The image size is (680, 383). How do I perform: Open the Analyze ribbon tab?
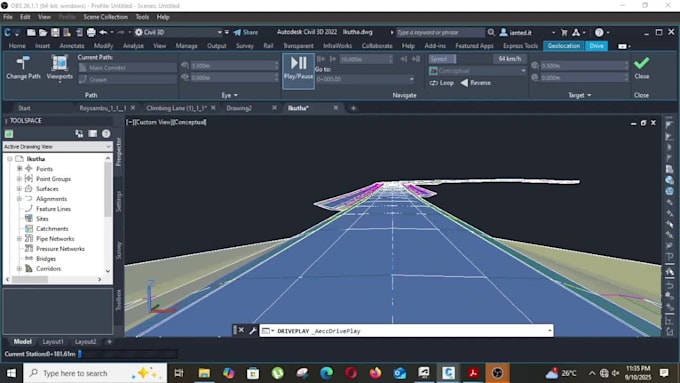point(133,46)
